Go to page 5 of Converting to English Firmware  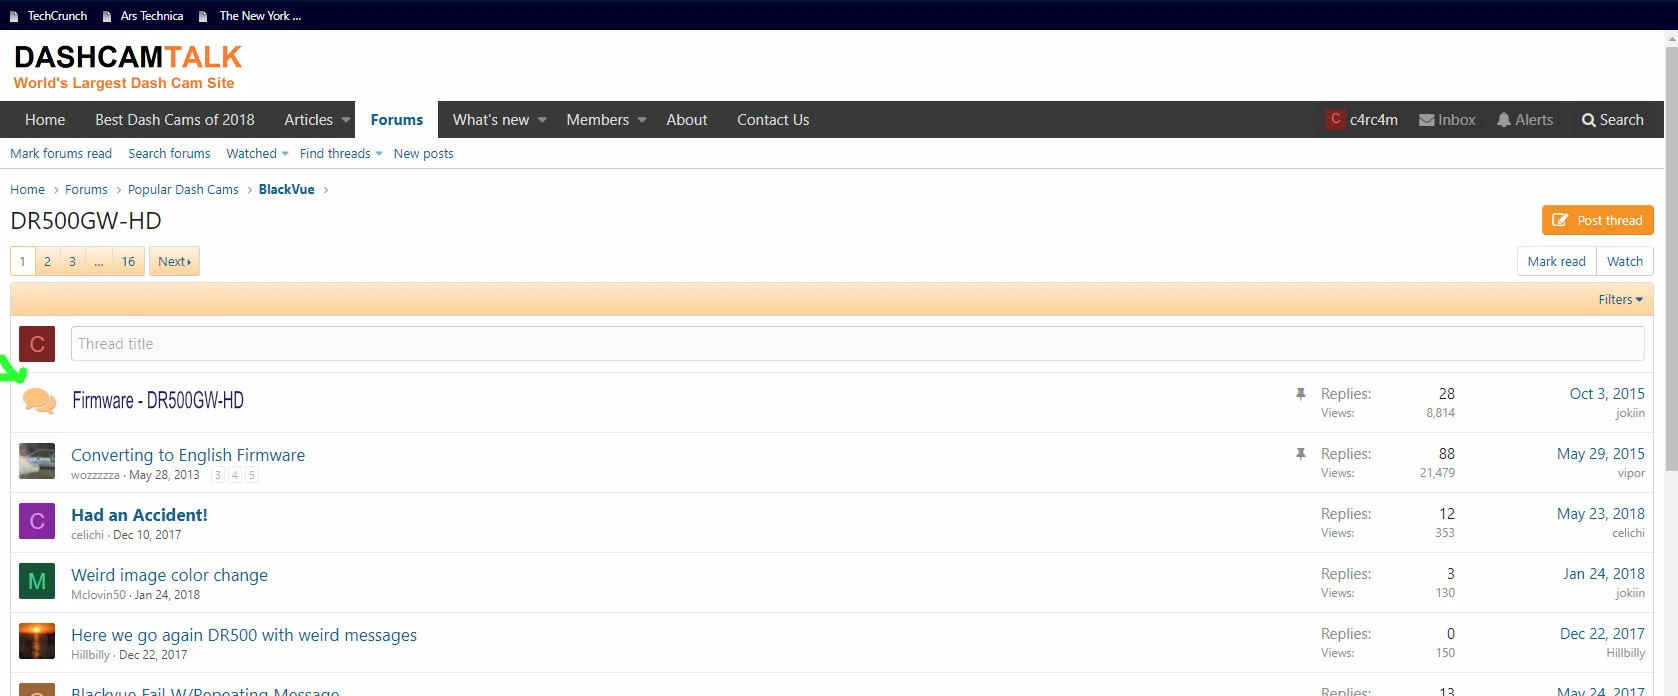pos(252,475)
